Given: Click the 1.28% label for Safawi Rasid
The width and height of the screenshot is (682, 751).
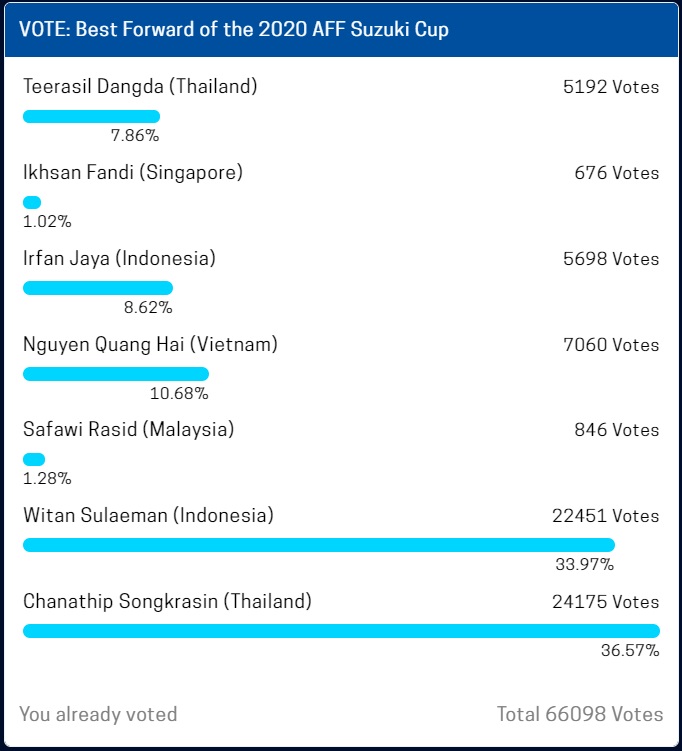Looking at the screenshot, I should pos(47,478).
